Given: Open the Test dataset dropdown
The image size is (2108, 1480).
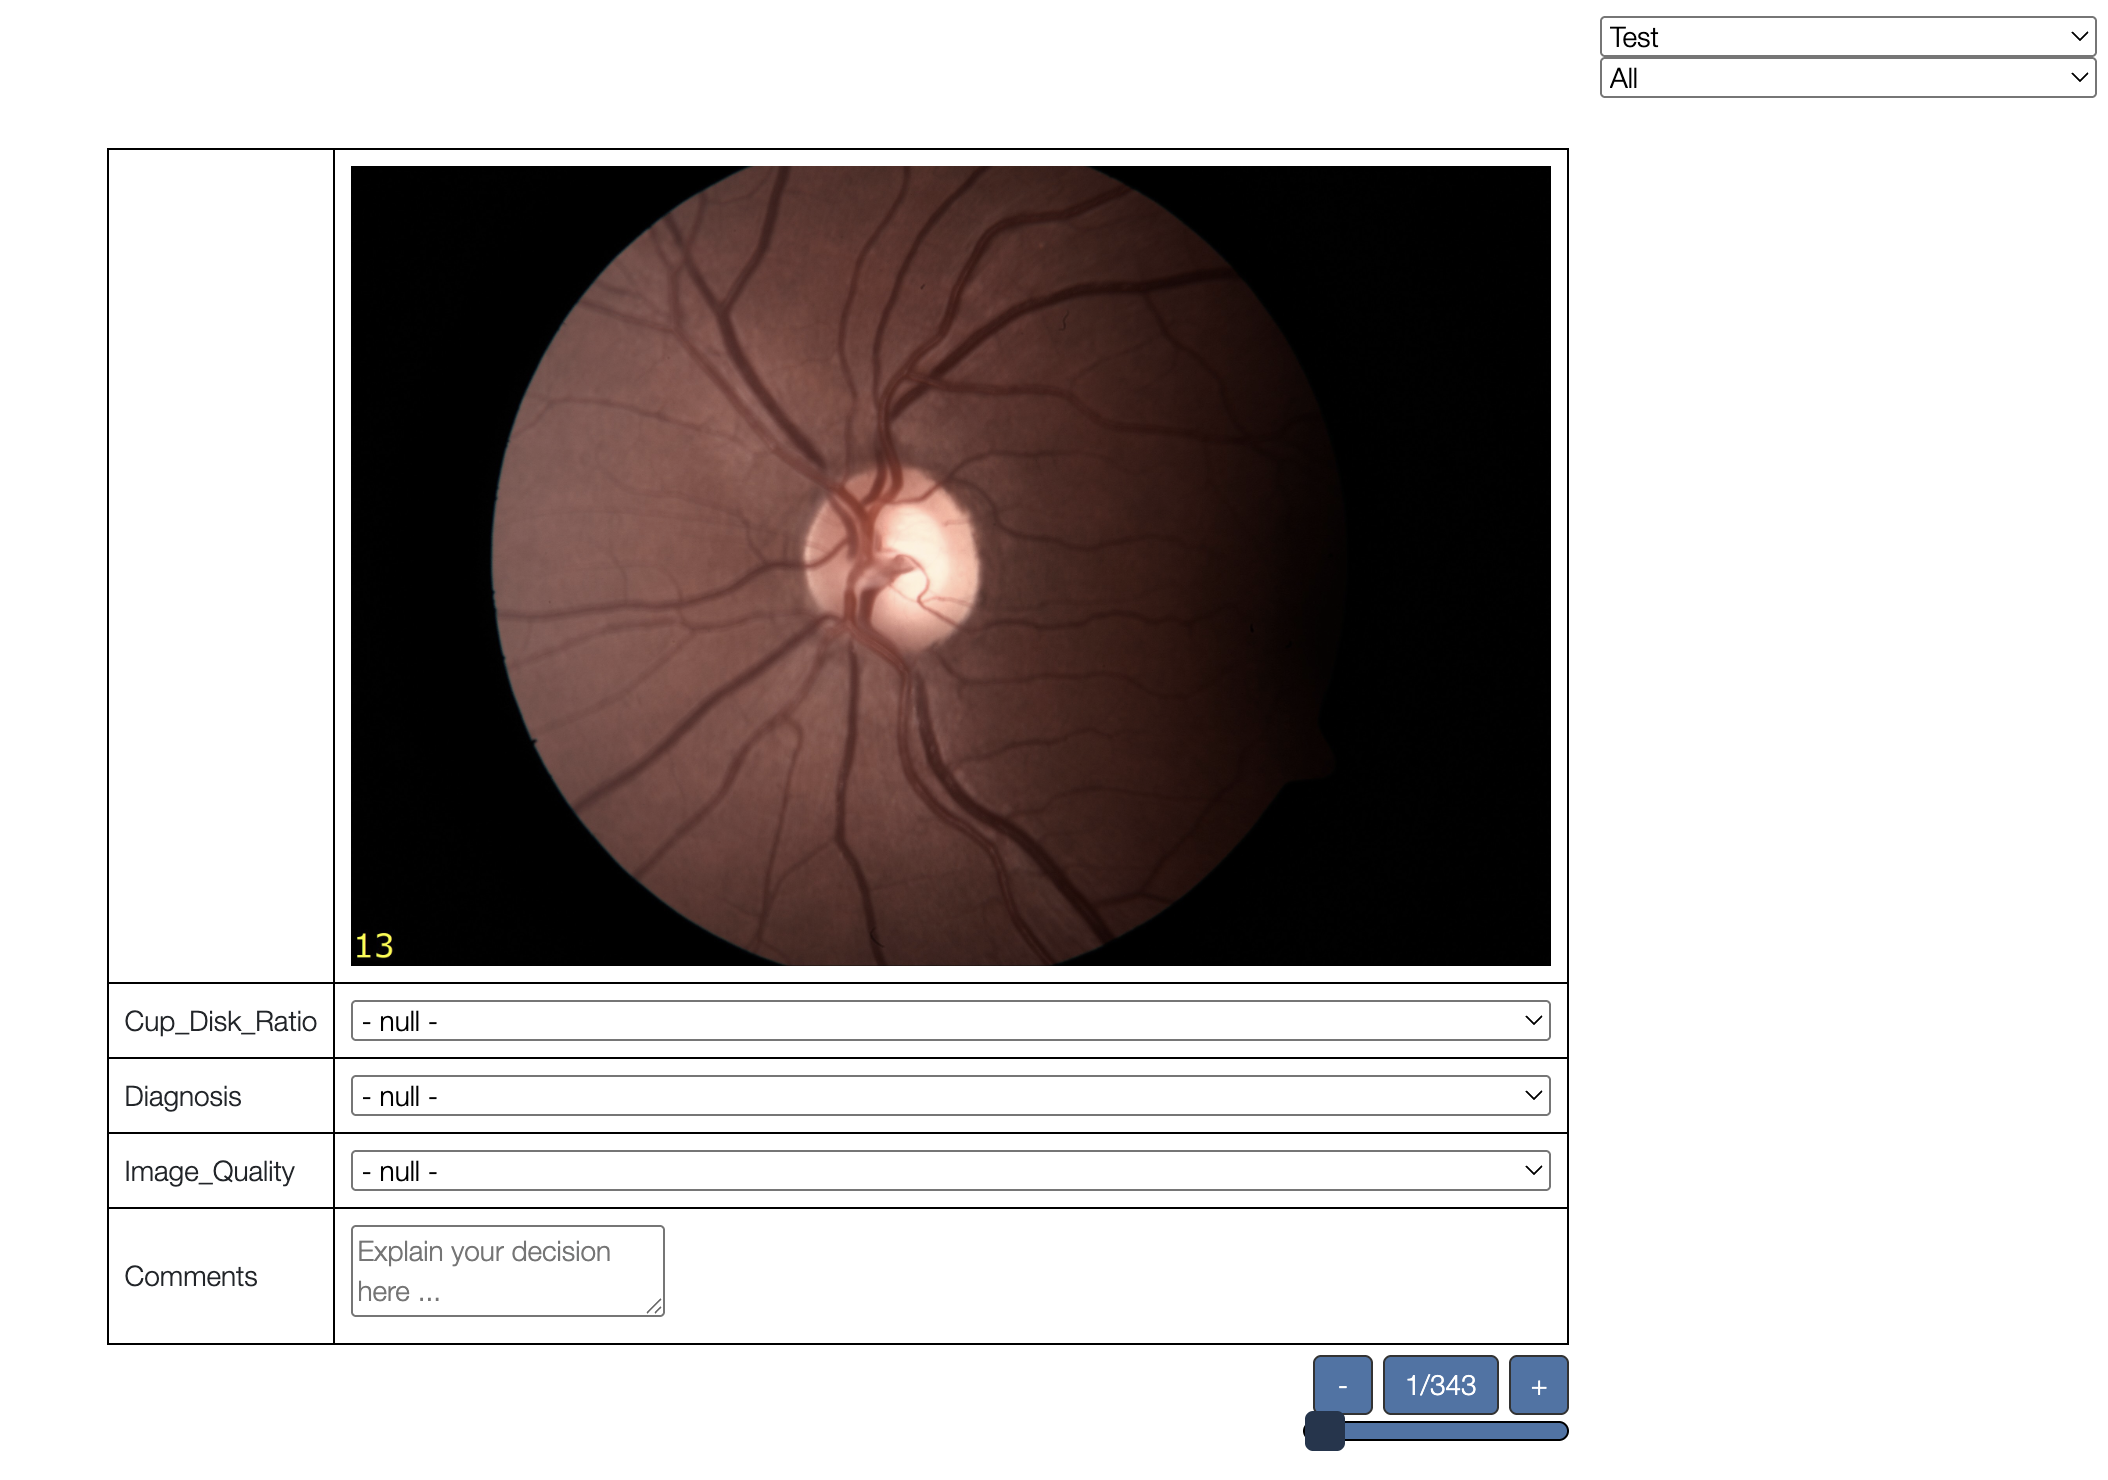Looking at the screenshot, I should (x=1847, y=37).
